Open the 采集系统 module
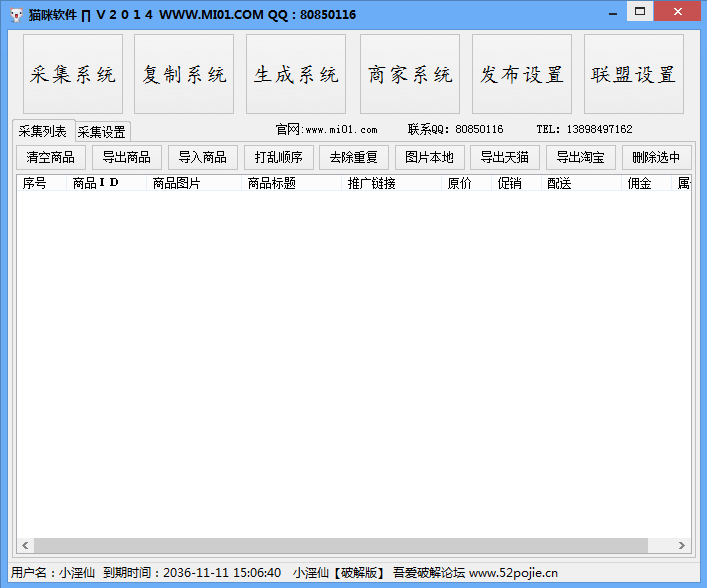The image size is (707, 588). 72,75
